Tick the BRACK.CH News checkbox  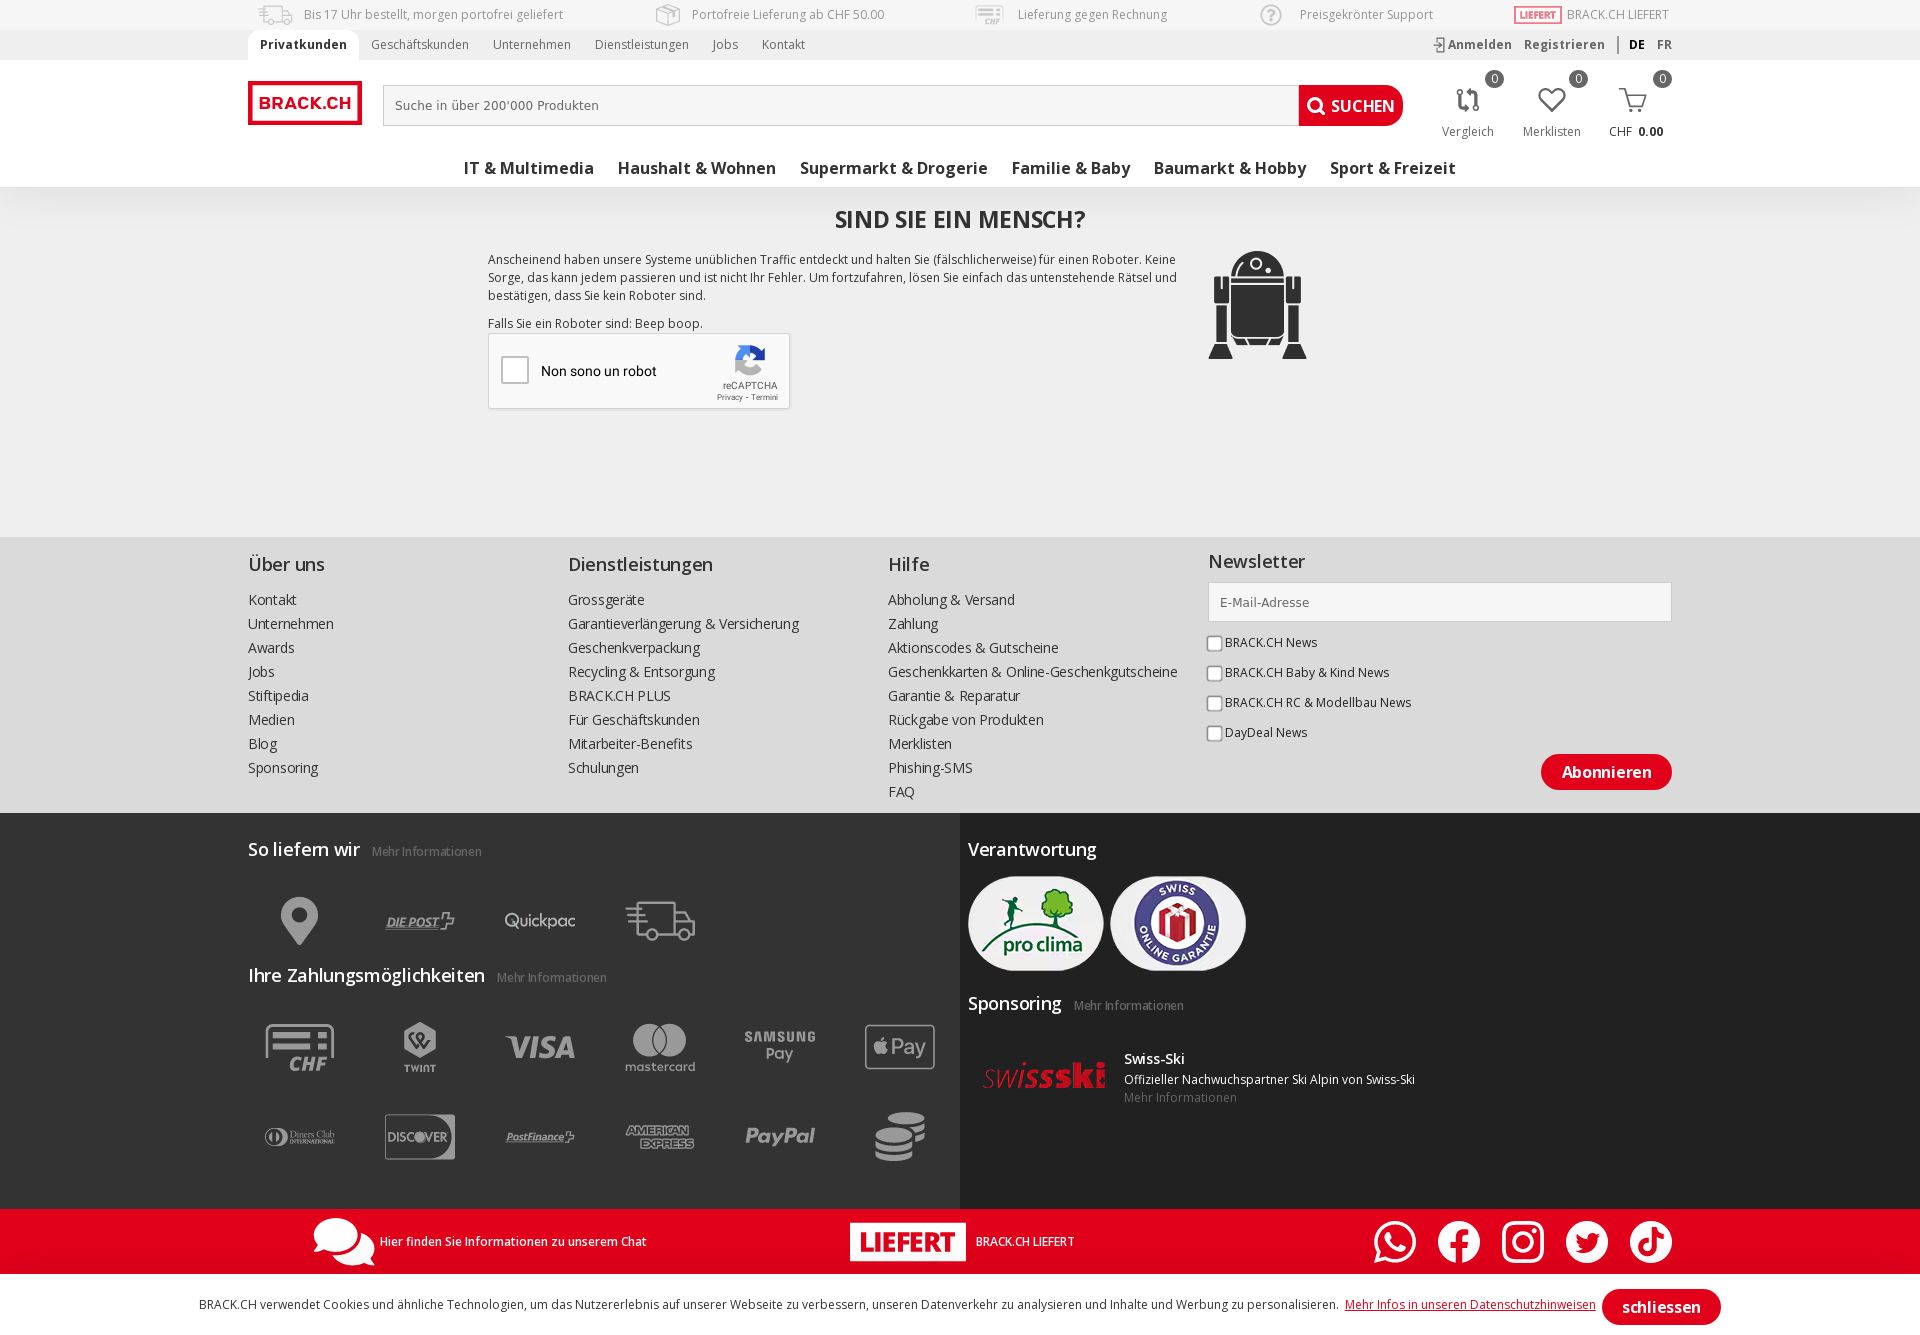(1214, 644)
